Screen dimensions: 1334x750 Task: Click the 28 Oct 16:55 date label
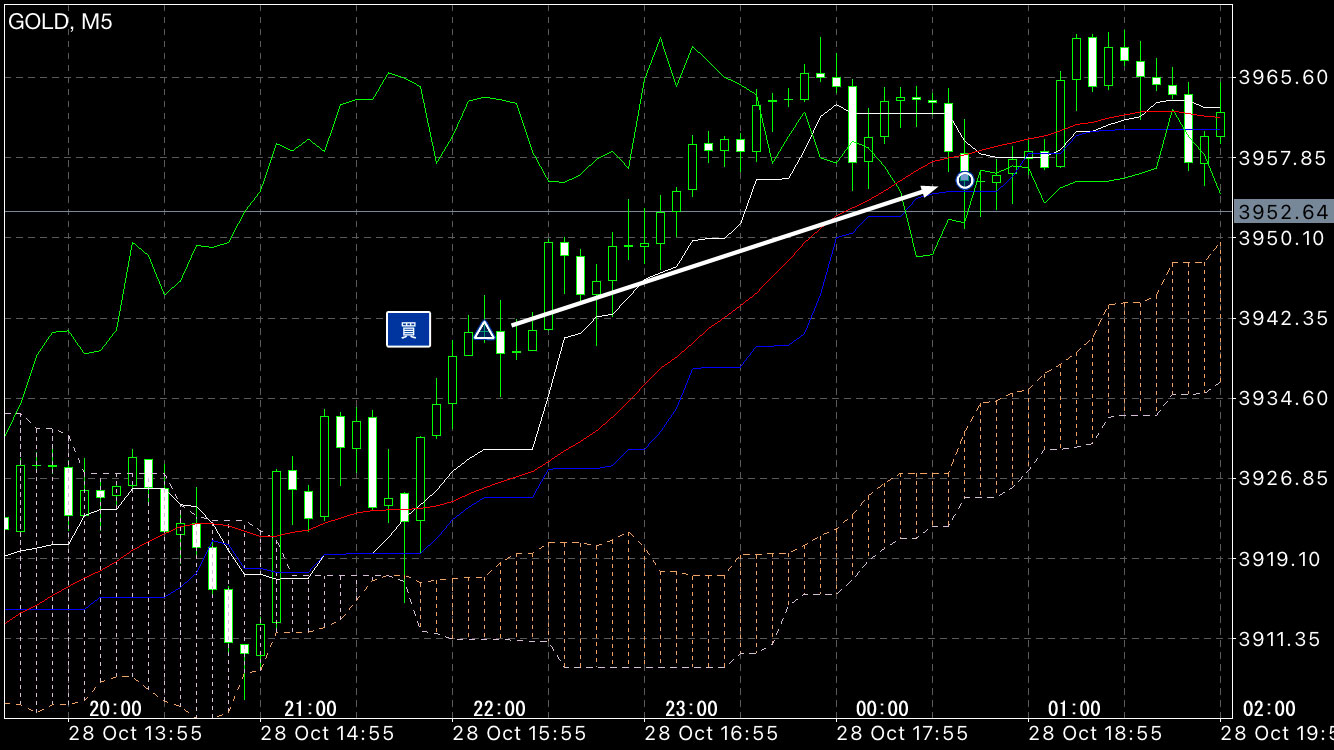click(x=709, y=734)
